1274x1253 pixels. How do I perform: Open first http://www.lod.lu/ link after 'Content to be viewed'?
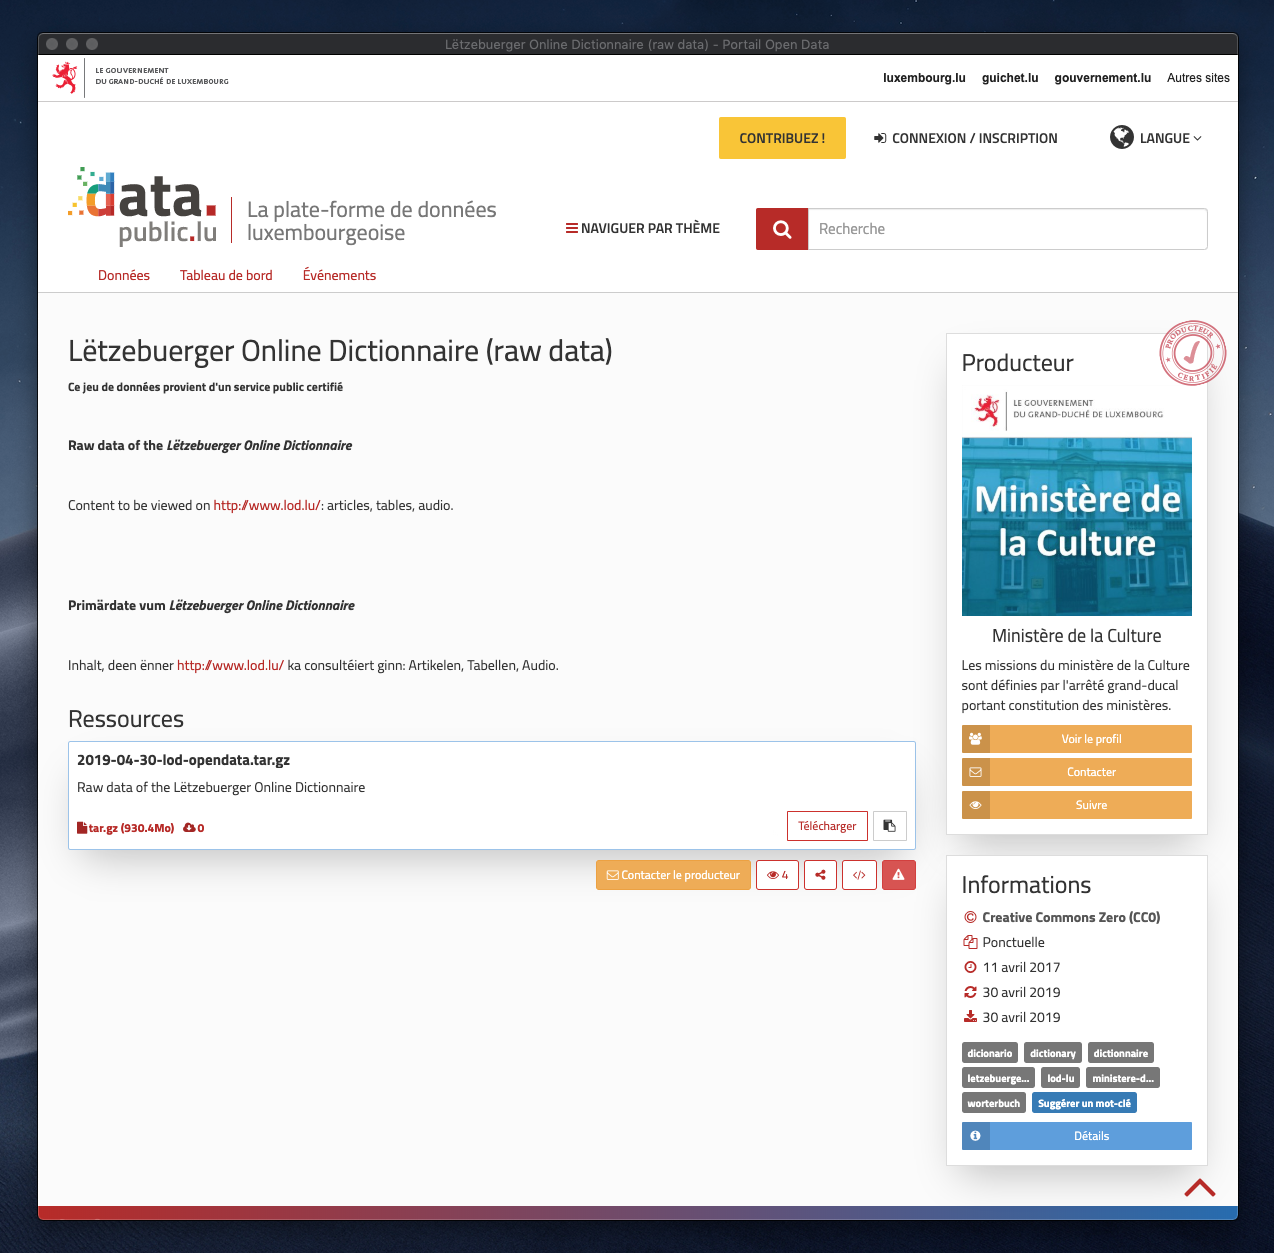tap(267, 505)
